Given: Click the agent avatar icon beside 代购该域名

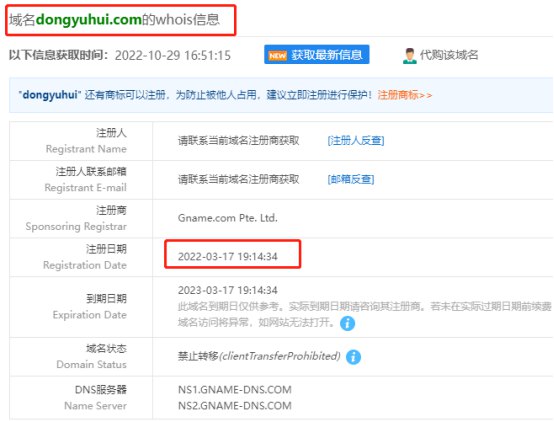Looking at the screenshot, I should [409, 56].
